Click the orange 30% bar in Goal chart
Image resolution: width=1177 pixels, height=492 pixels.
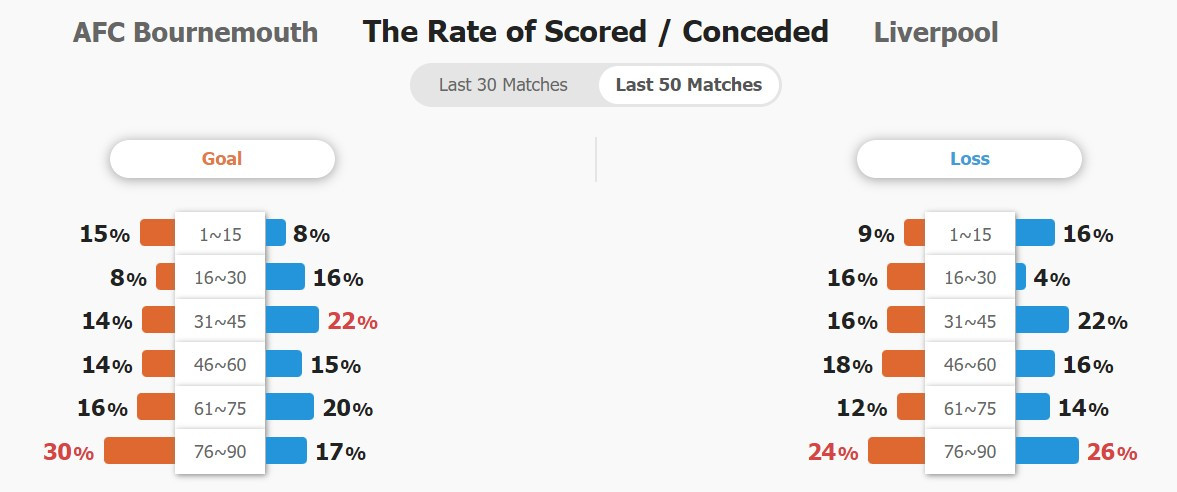(x=140, y=451)
